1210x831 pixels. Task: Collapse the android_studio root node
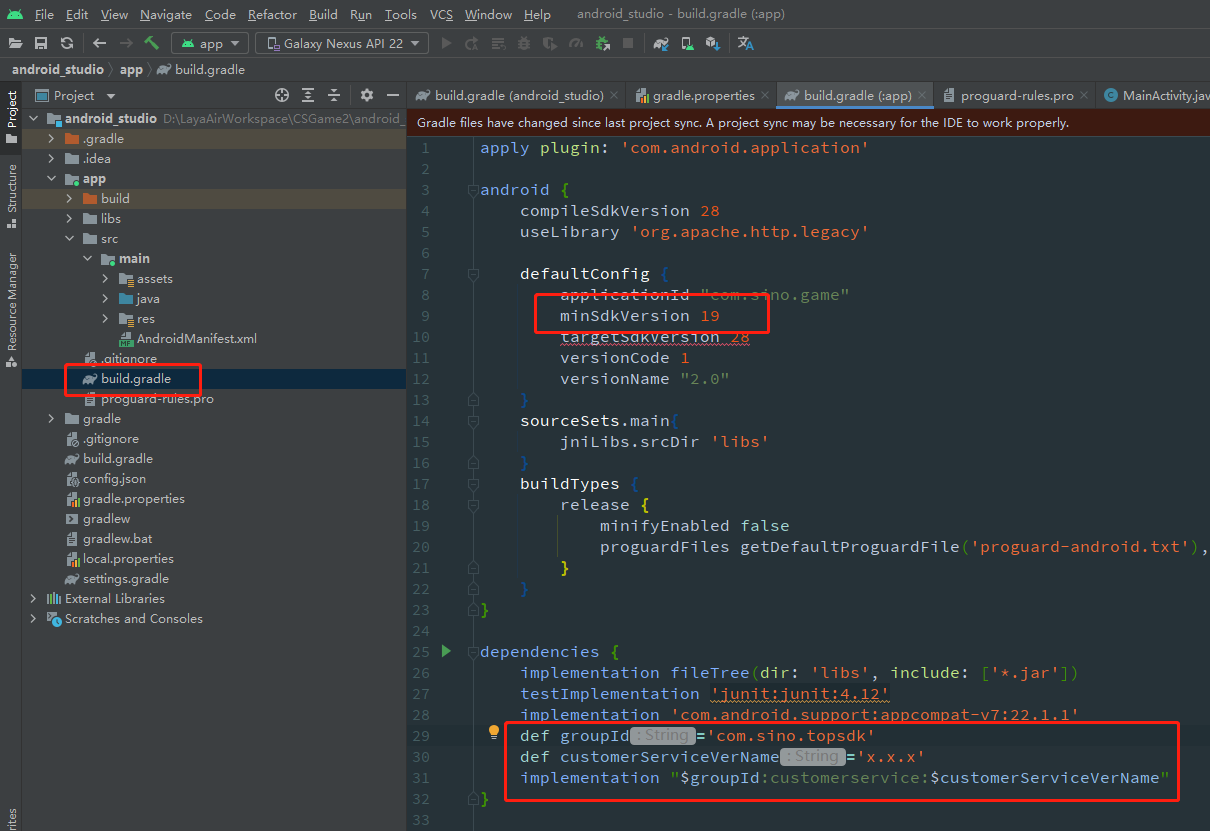point(33,118)
